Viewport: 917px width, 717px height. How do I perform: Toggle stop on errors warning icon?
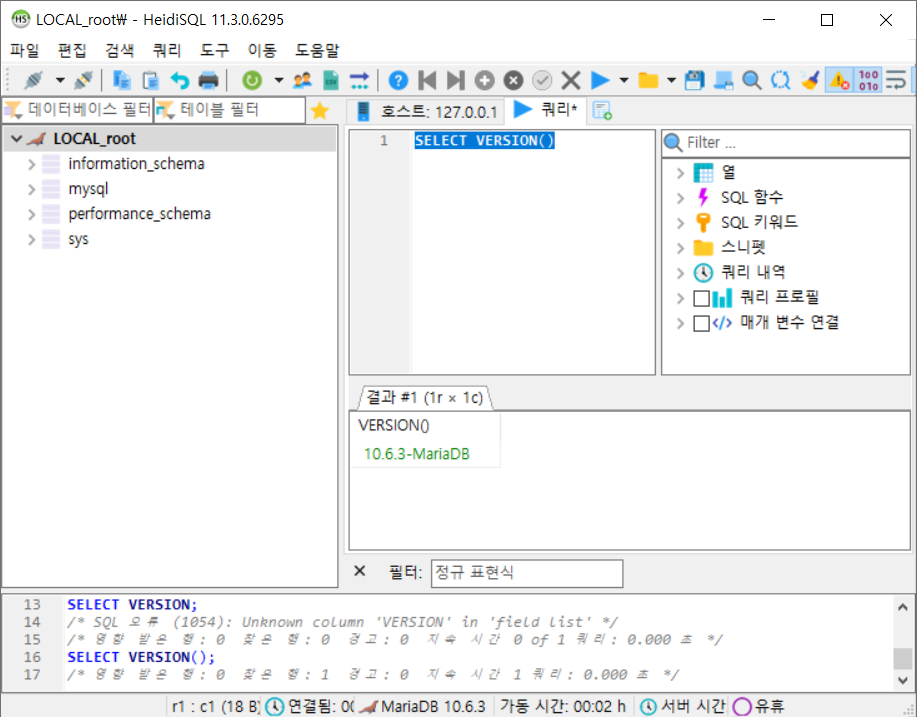839,80
